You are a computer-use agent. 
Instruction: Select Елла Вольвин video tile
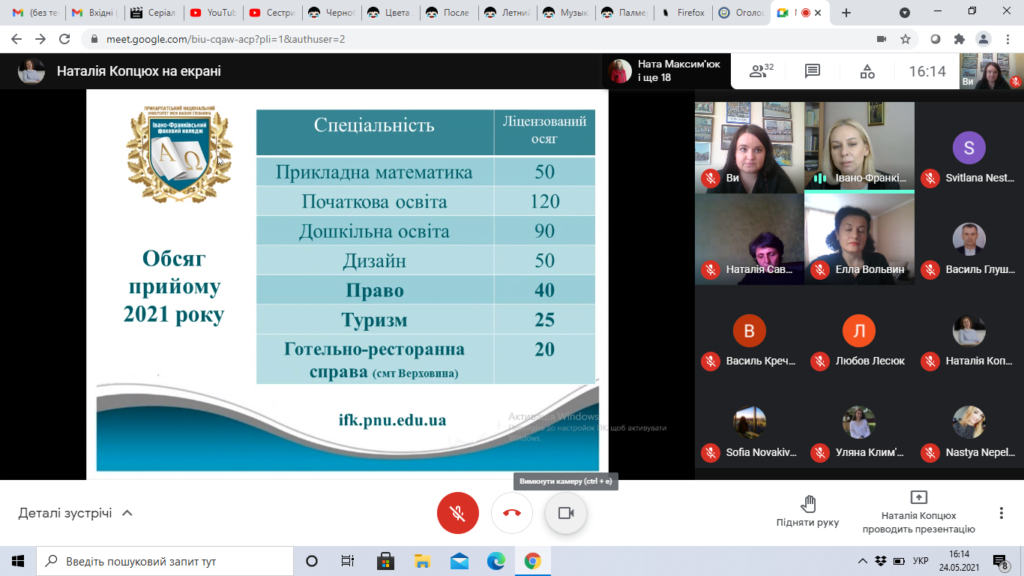click(x=858, y=239)
